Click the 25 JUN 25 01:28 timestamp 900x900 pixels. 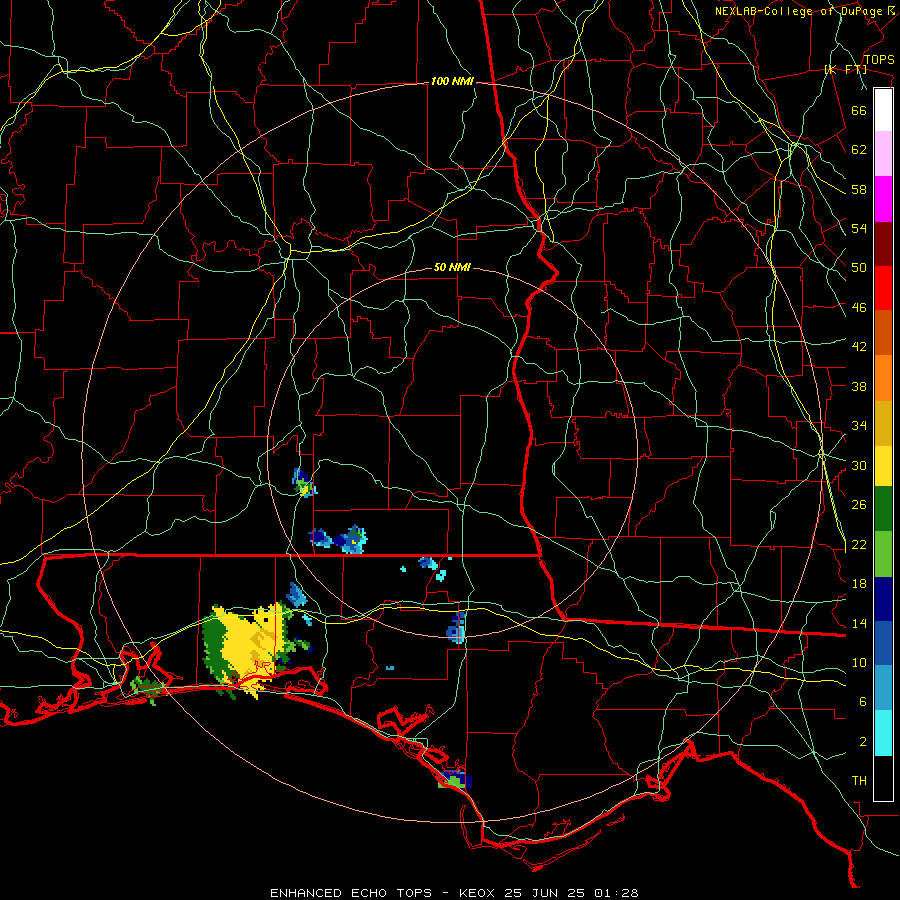coord(571,893)
